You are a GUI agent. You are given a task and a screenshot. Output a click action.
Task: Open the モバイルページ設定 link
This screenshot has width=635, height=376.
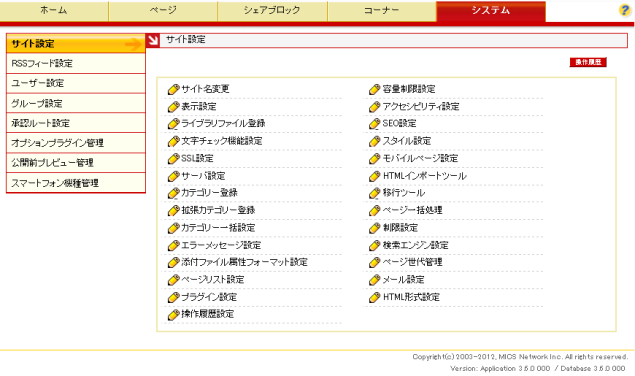tap(420, 158)
